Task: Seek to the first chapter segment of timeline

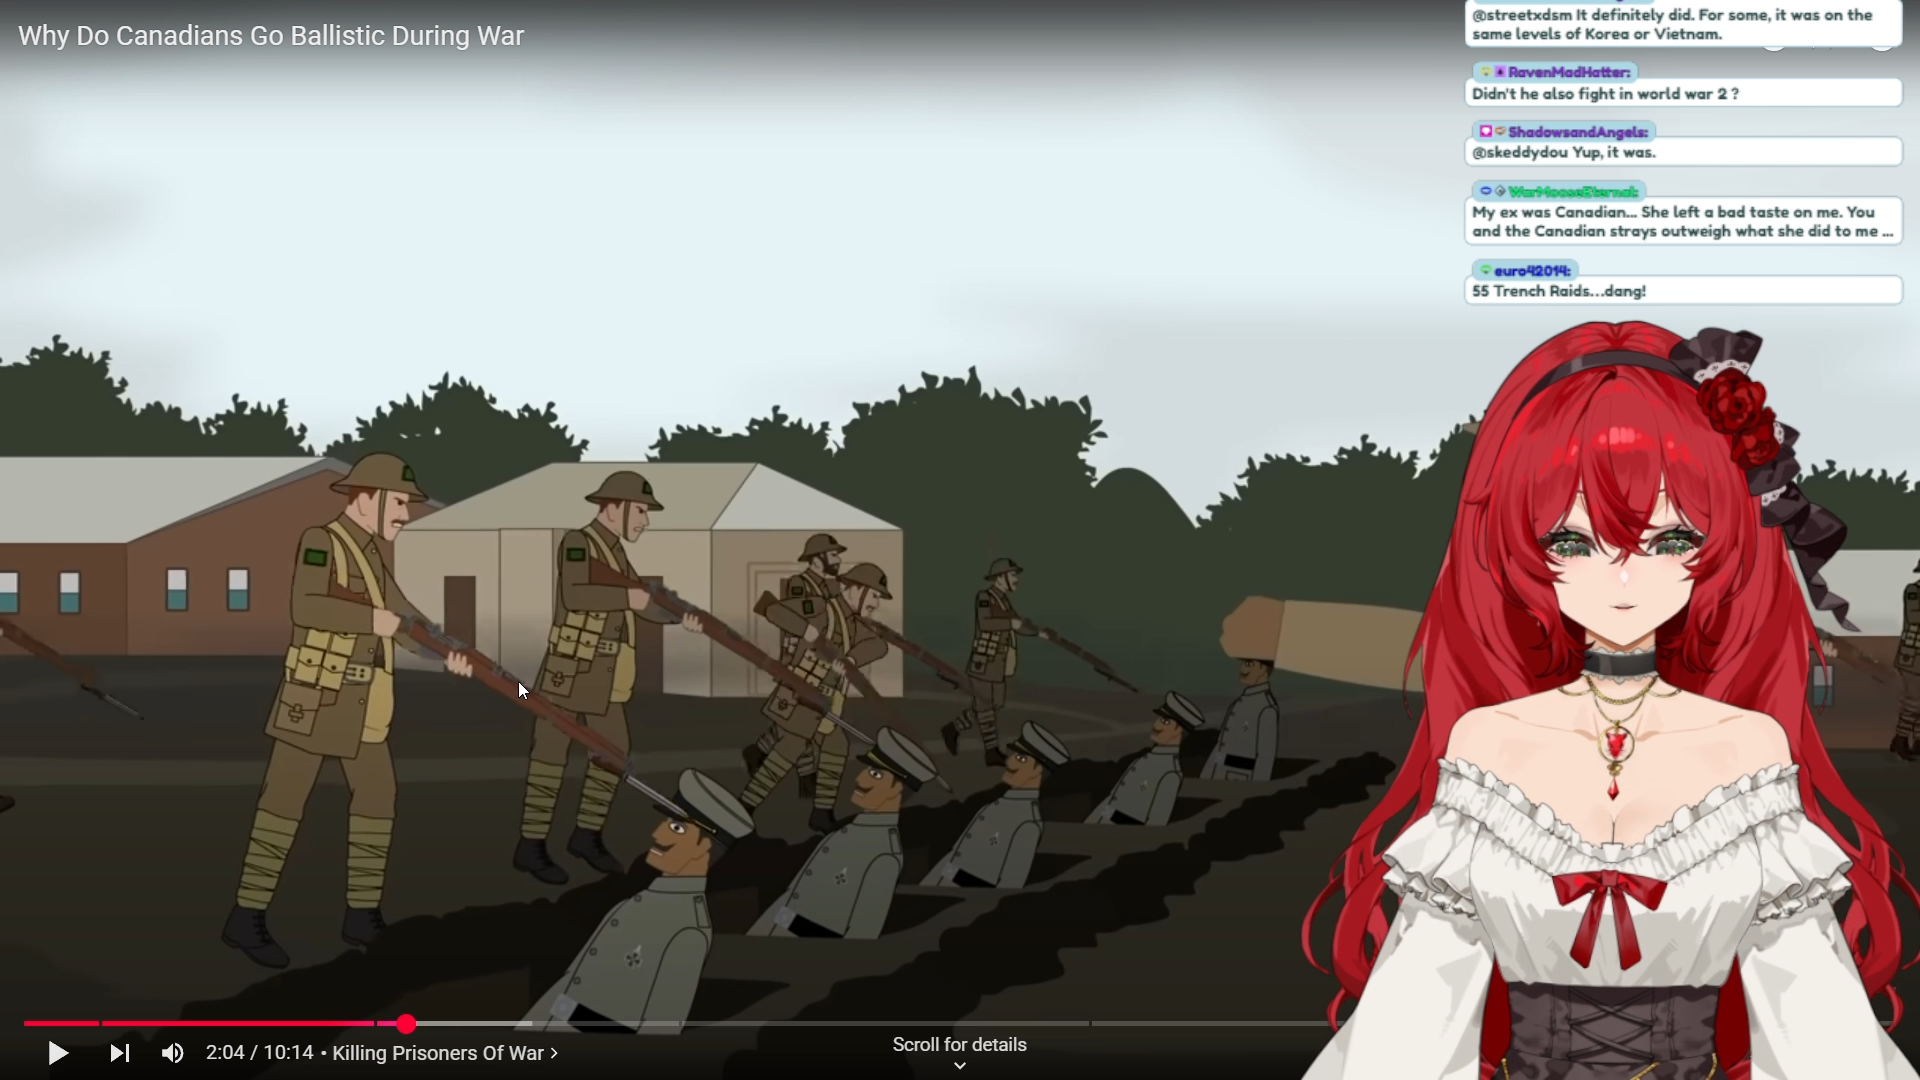Action: pos(61,1023)
